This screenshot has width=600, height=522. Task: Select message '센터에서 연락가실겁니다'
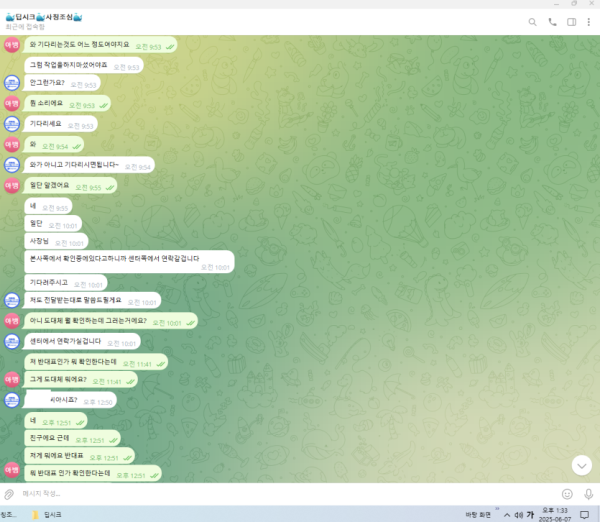[x=82, y=341]
